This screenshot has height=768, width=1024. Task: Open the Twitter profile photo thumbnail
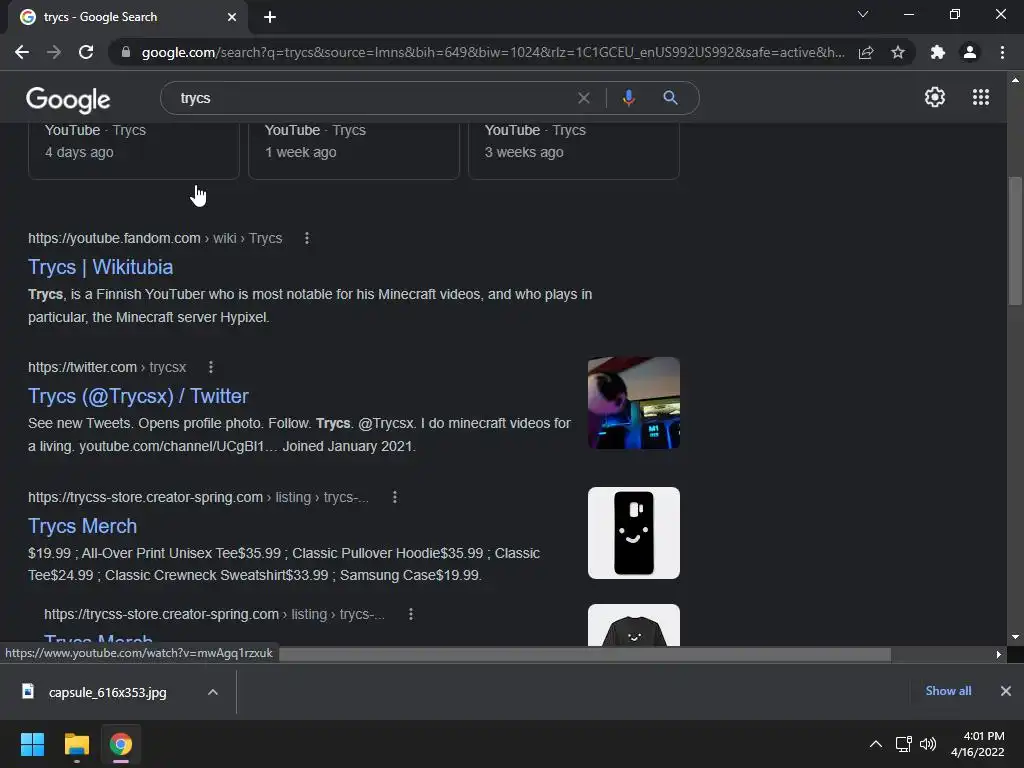click(x=633, y=403)
